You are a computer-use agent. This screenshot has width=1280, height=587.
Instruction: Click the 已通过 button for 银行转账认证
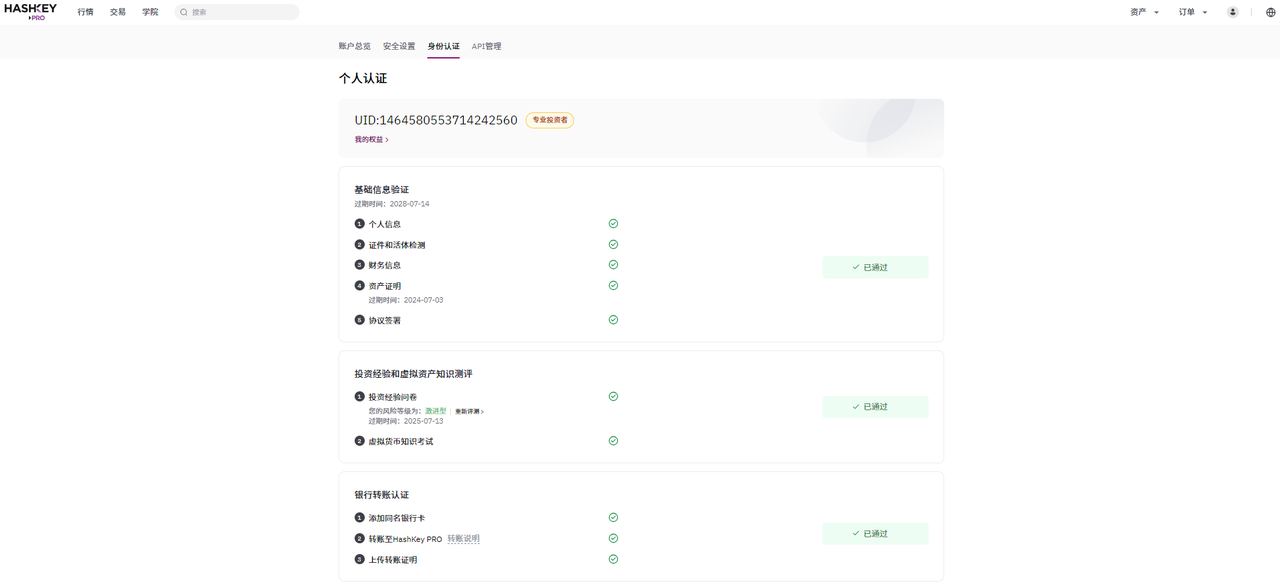coord(875,534)
